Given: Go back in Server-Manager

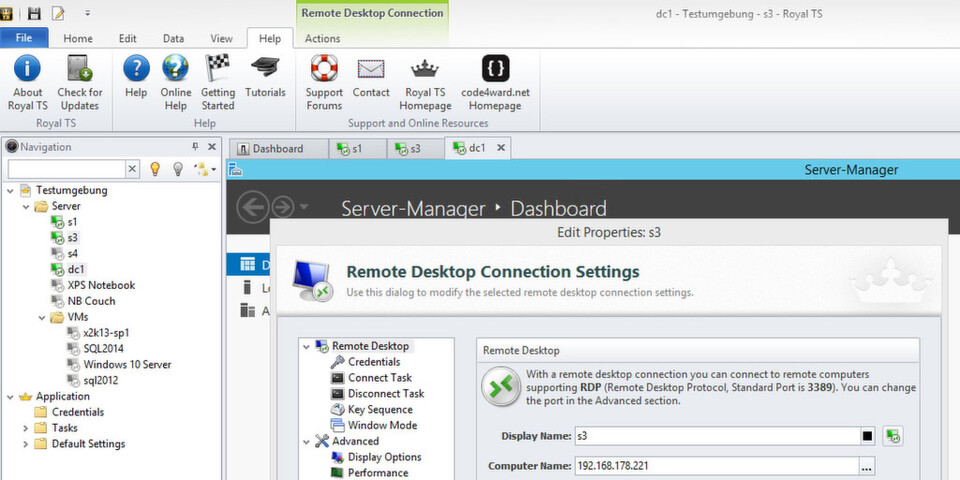Looking at the screenshot, I should [252, 207].
